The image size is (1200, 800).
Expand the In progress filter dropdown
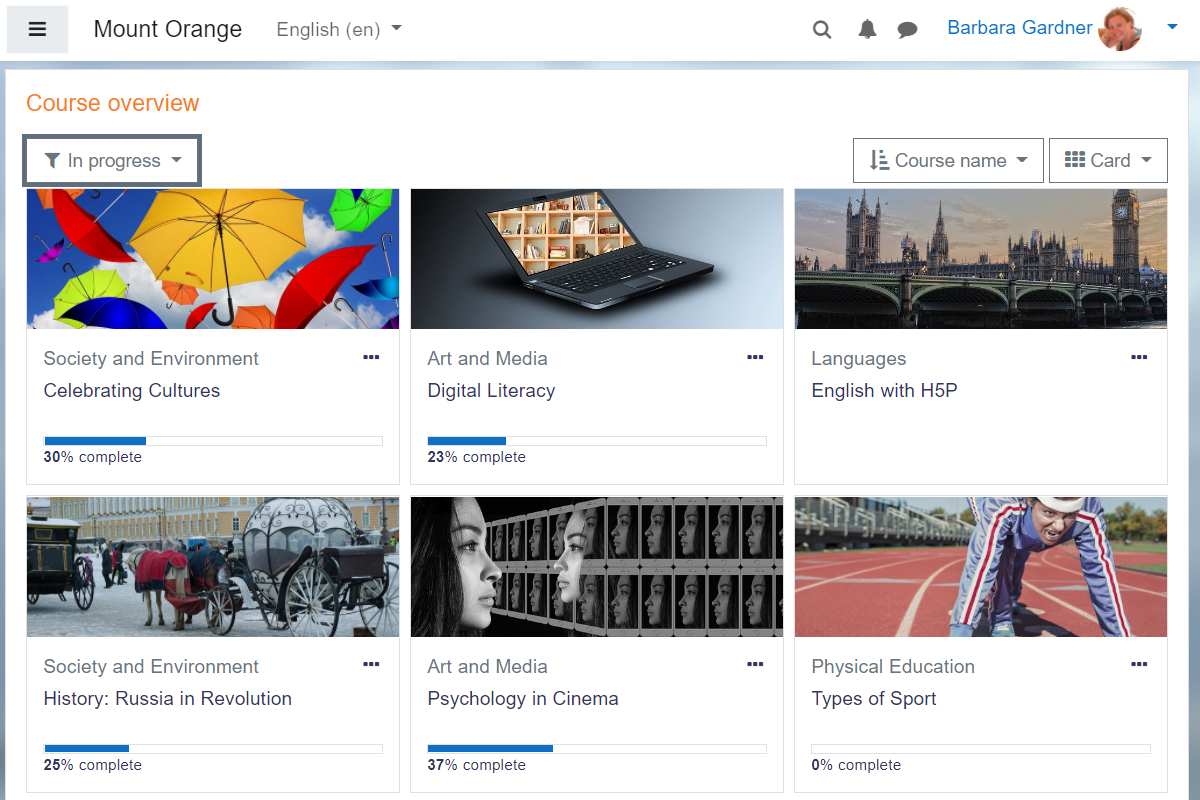(112, 161)
